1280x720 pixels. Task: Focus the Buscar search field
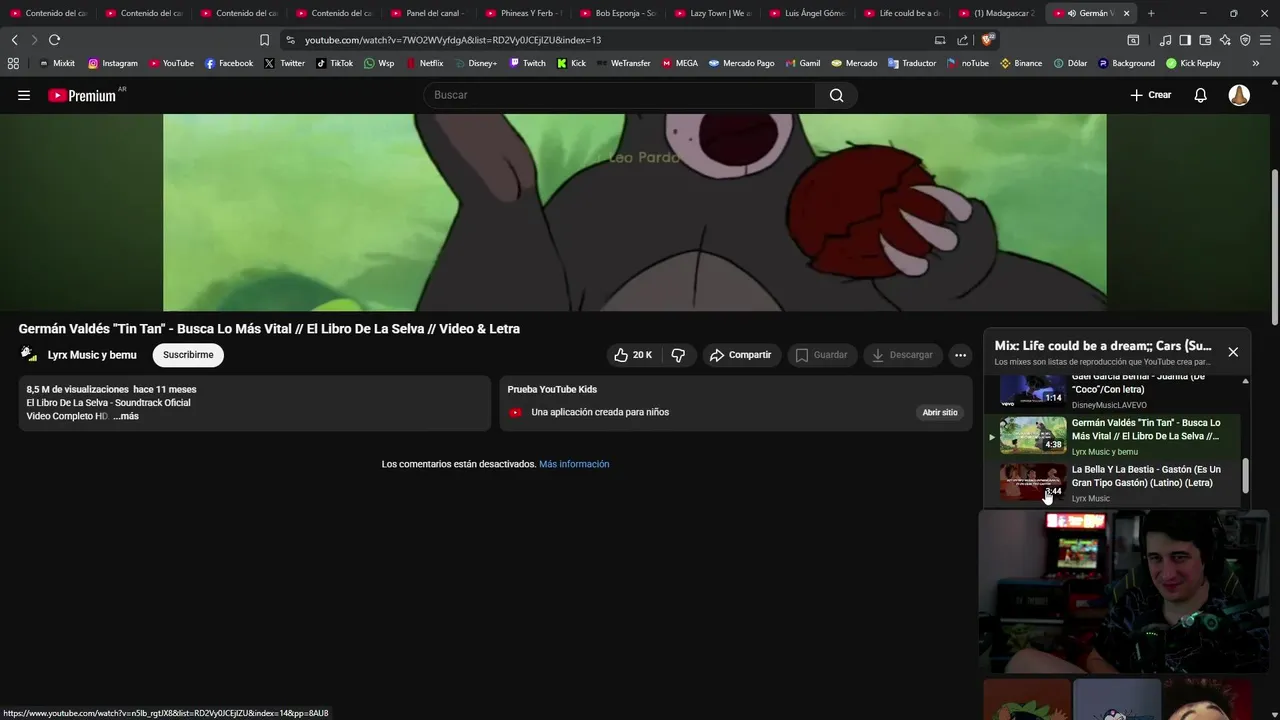click(620, 95)
